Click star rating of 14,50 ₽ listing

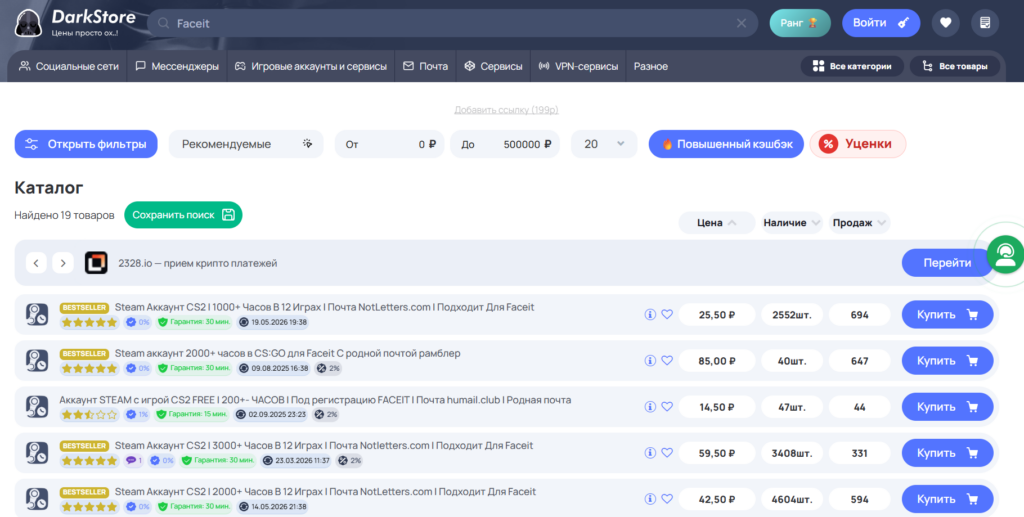89,415
